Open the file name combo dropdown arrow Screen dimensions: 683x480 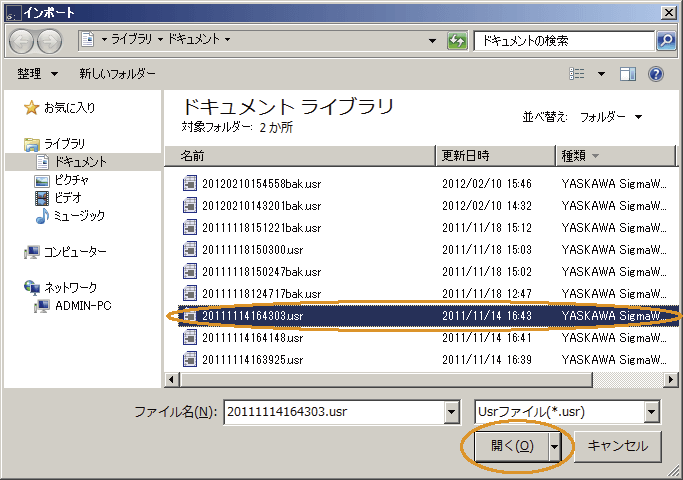[x=451, y=412]
